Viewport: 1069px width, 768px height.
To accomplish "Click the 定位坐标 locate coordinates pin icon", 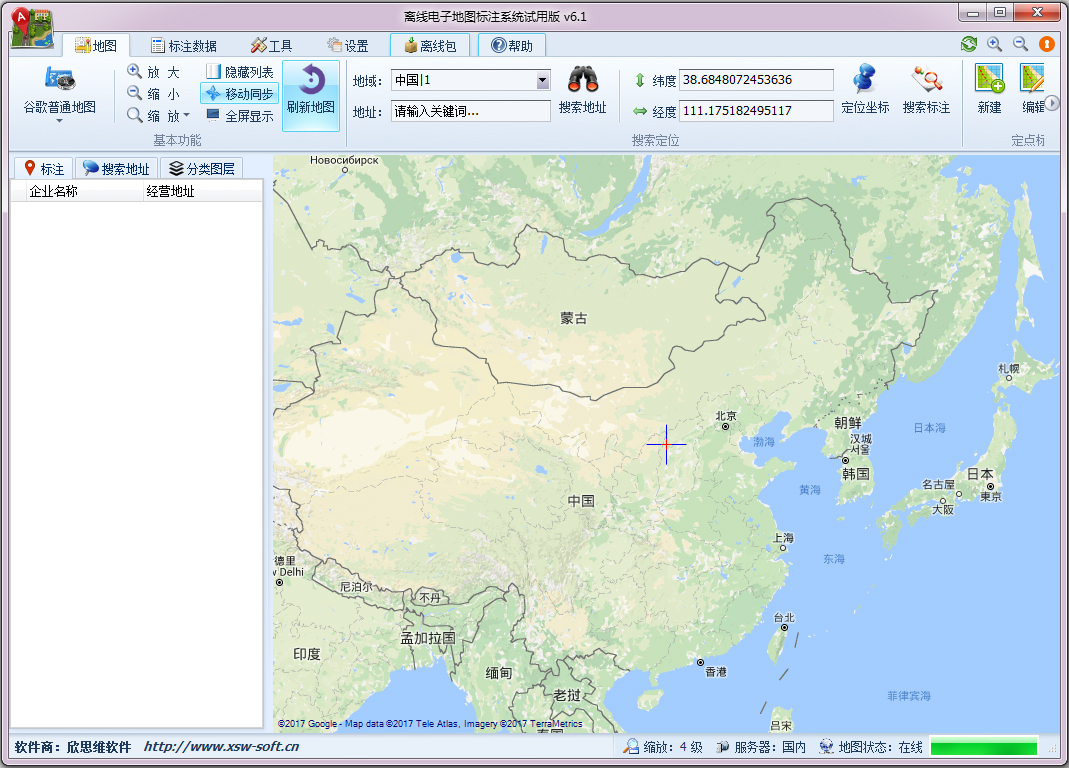I will (866, 80).
